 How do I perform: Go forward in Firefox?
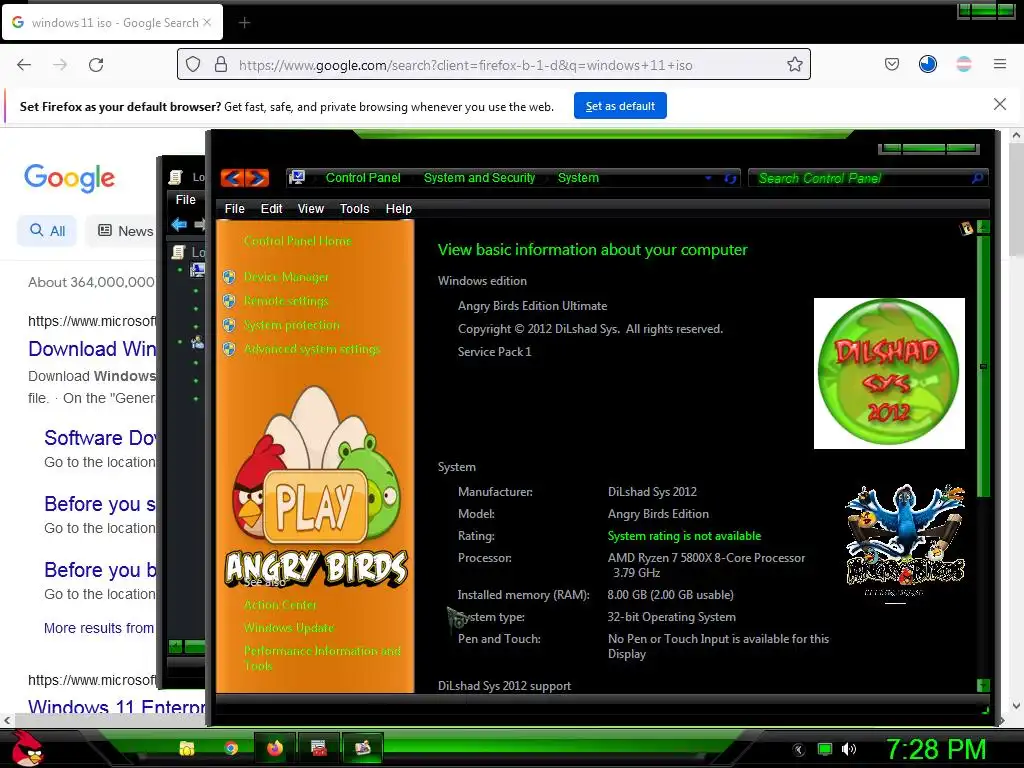[x=60, y=65]
